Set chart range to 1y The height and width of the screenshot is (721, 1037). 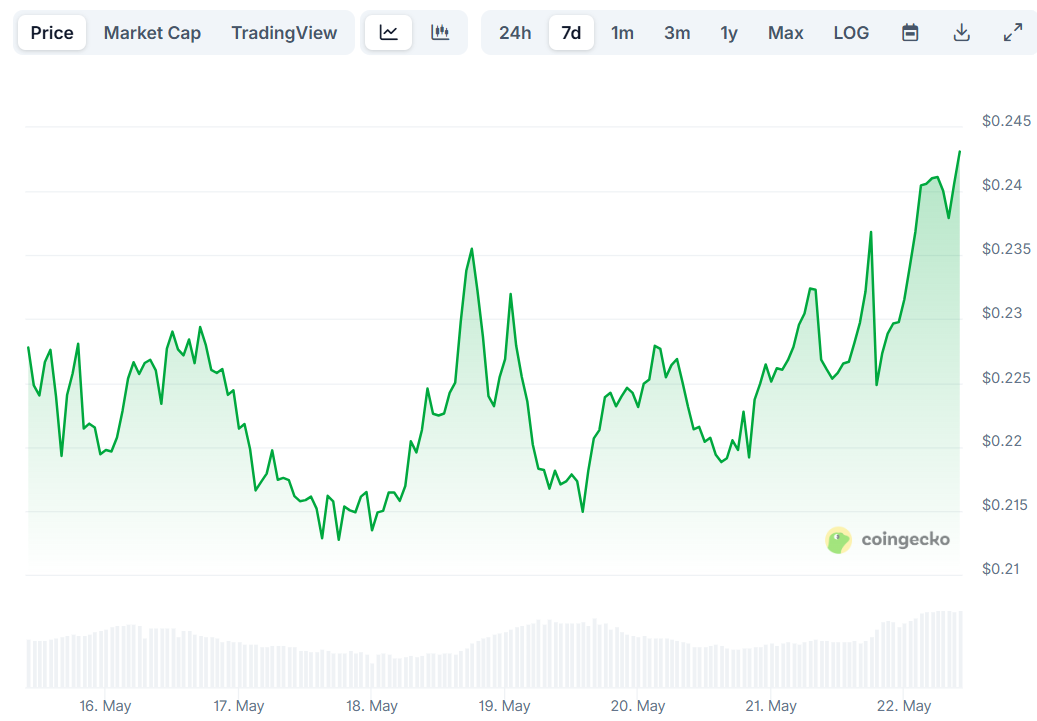pos(729,33)
